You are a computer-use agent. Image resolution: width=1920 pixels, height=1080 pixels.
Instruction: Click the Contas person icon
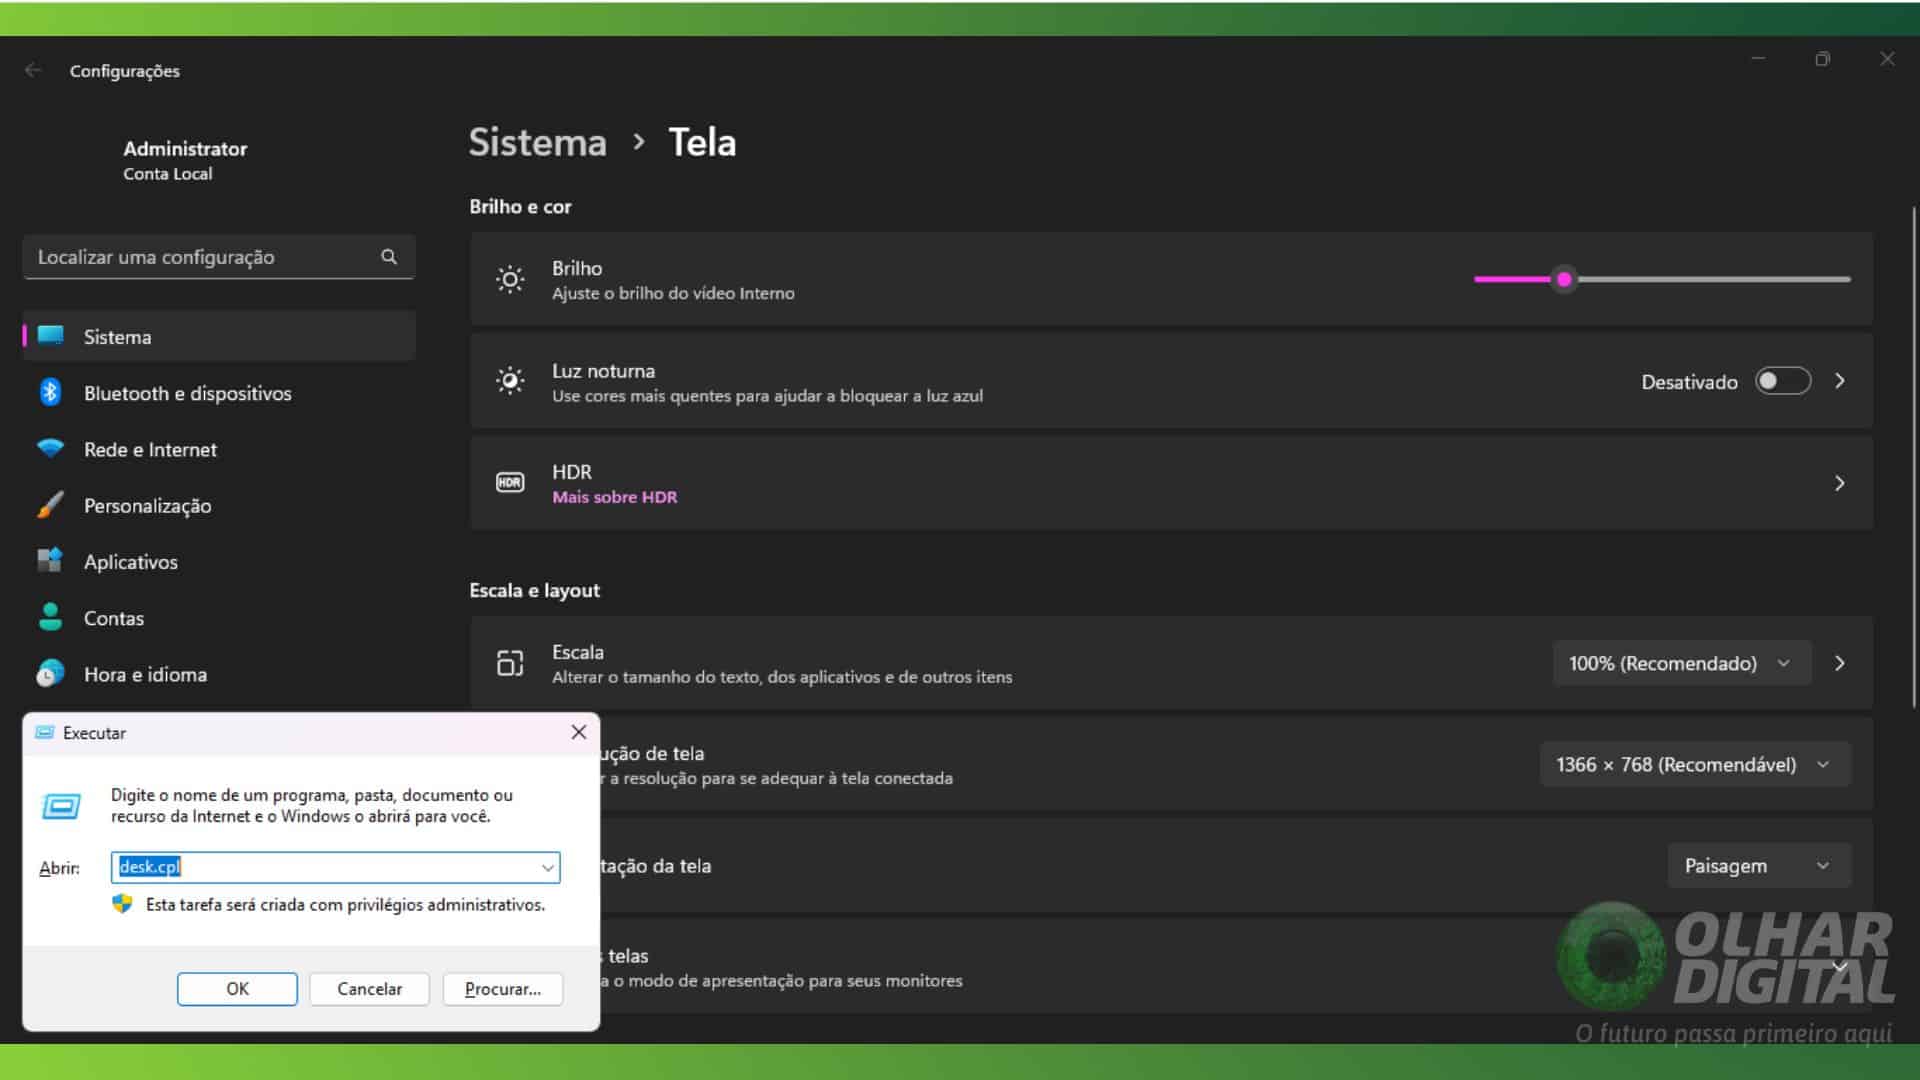(50, 617)
